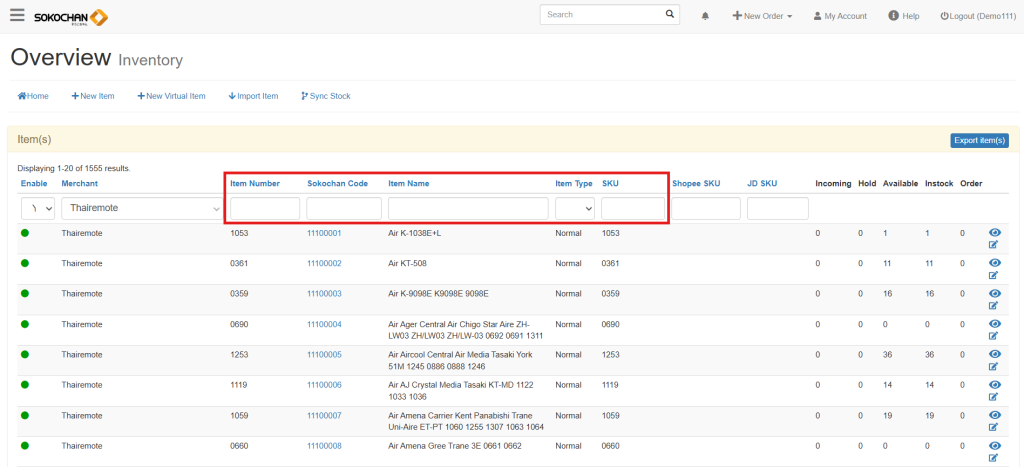
Task: Edit the Air KT-508 item
Action: pyautogui.click(x=994, y=275)
